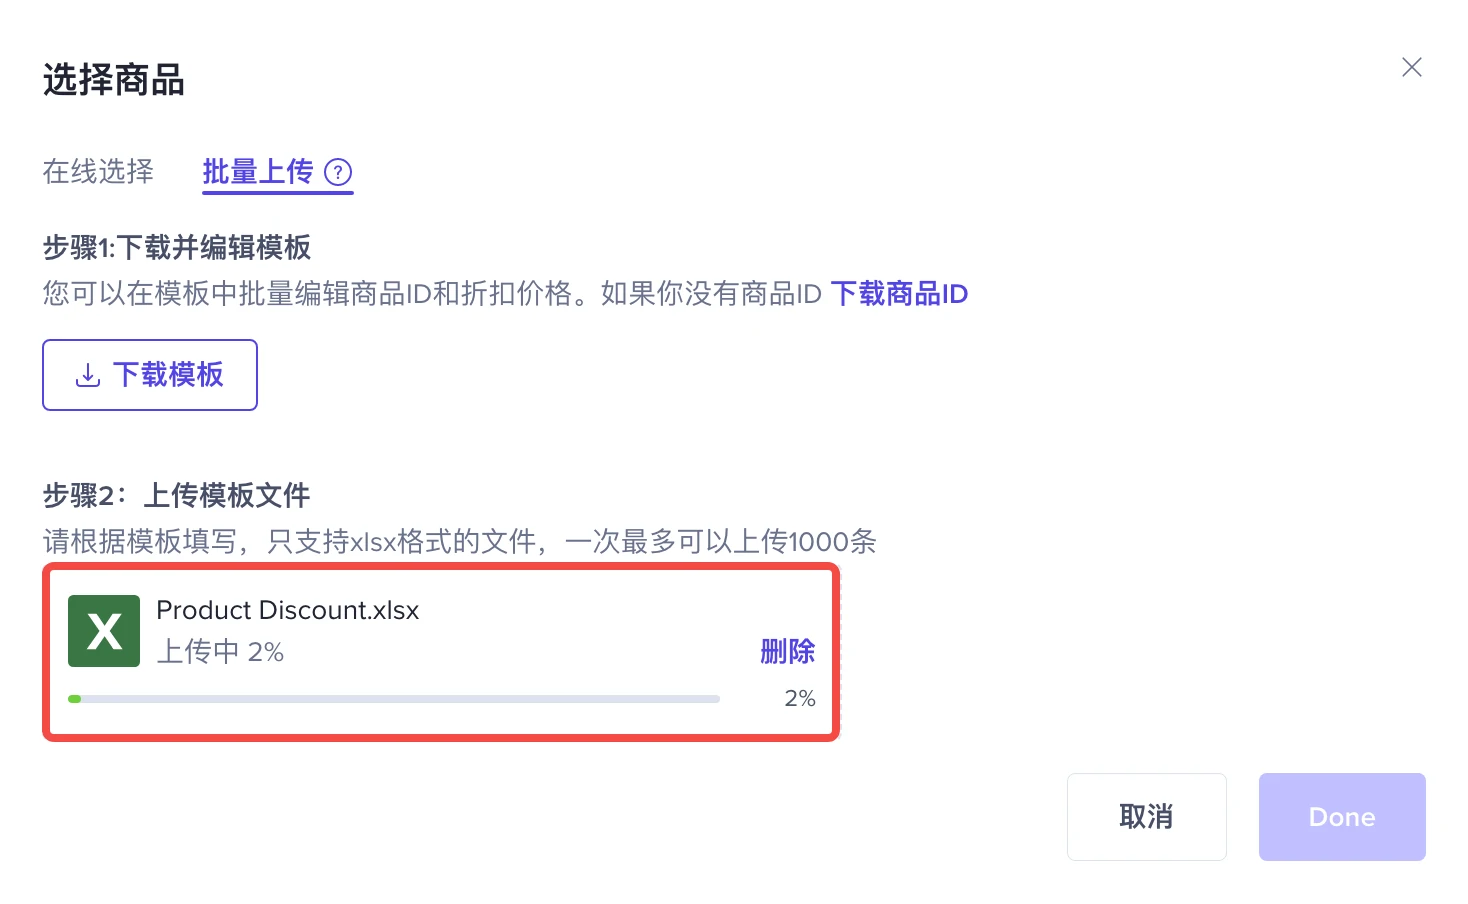
Task: Click the 步骤1:下载并编辑模板 heading
Action: (x=176, y=248)
